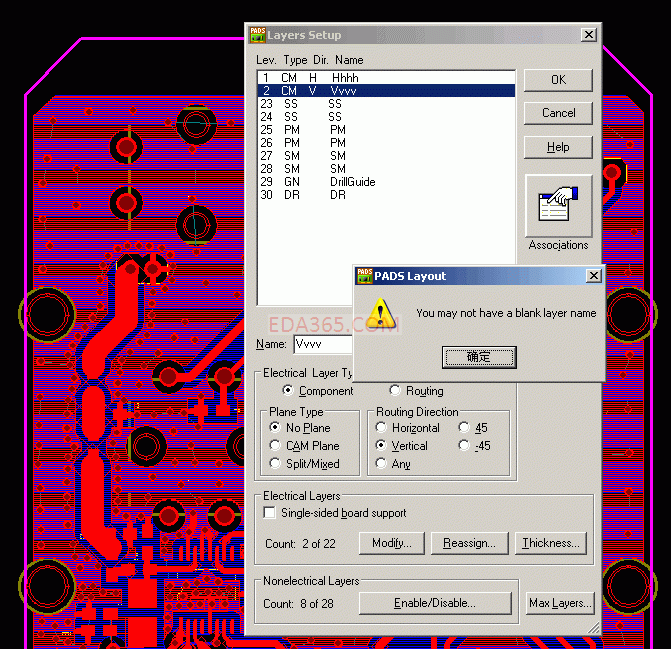Open the Max Layers... dialog

click(x=560, y=603)
